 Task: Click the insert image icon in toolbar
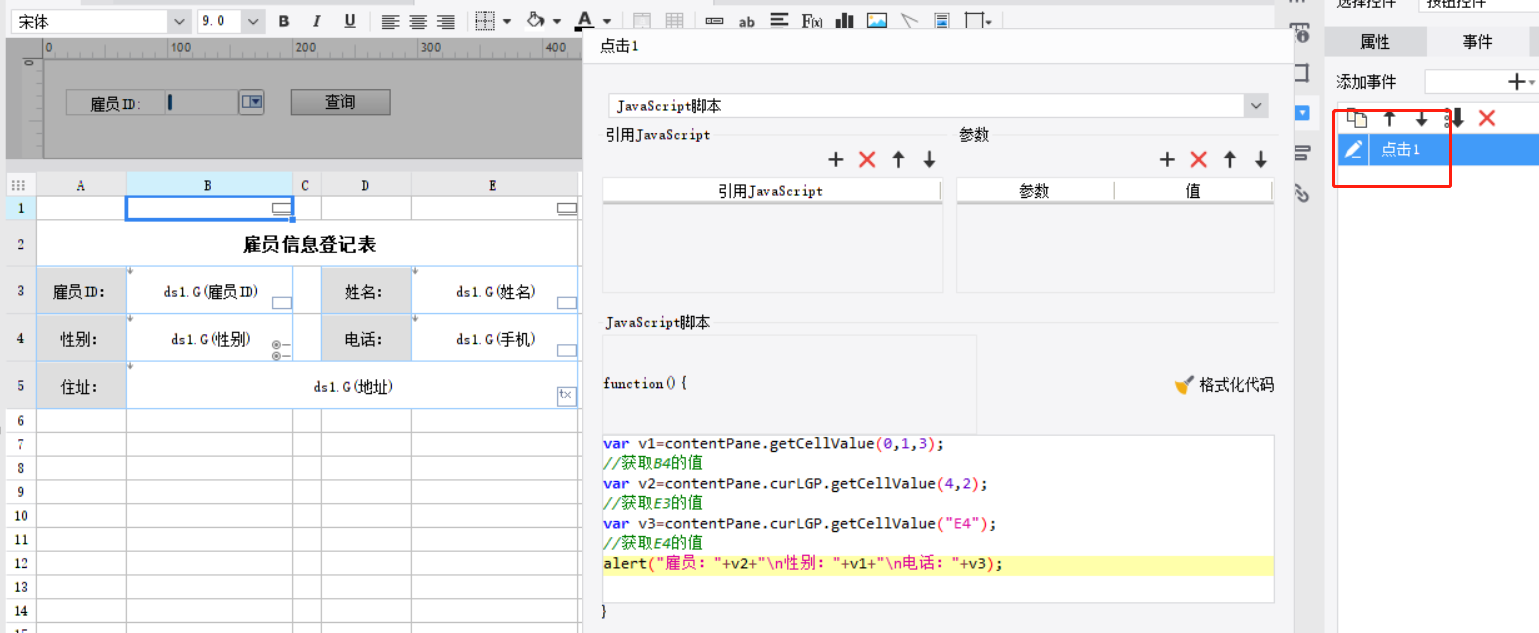point(876,21)
